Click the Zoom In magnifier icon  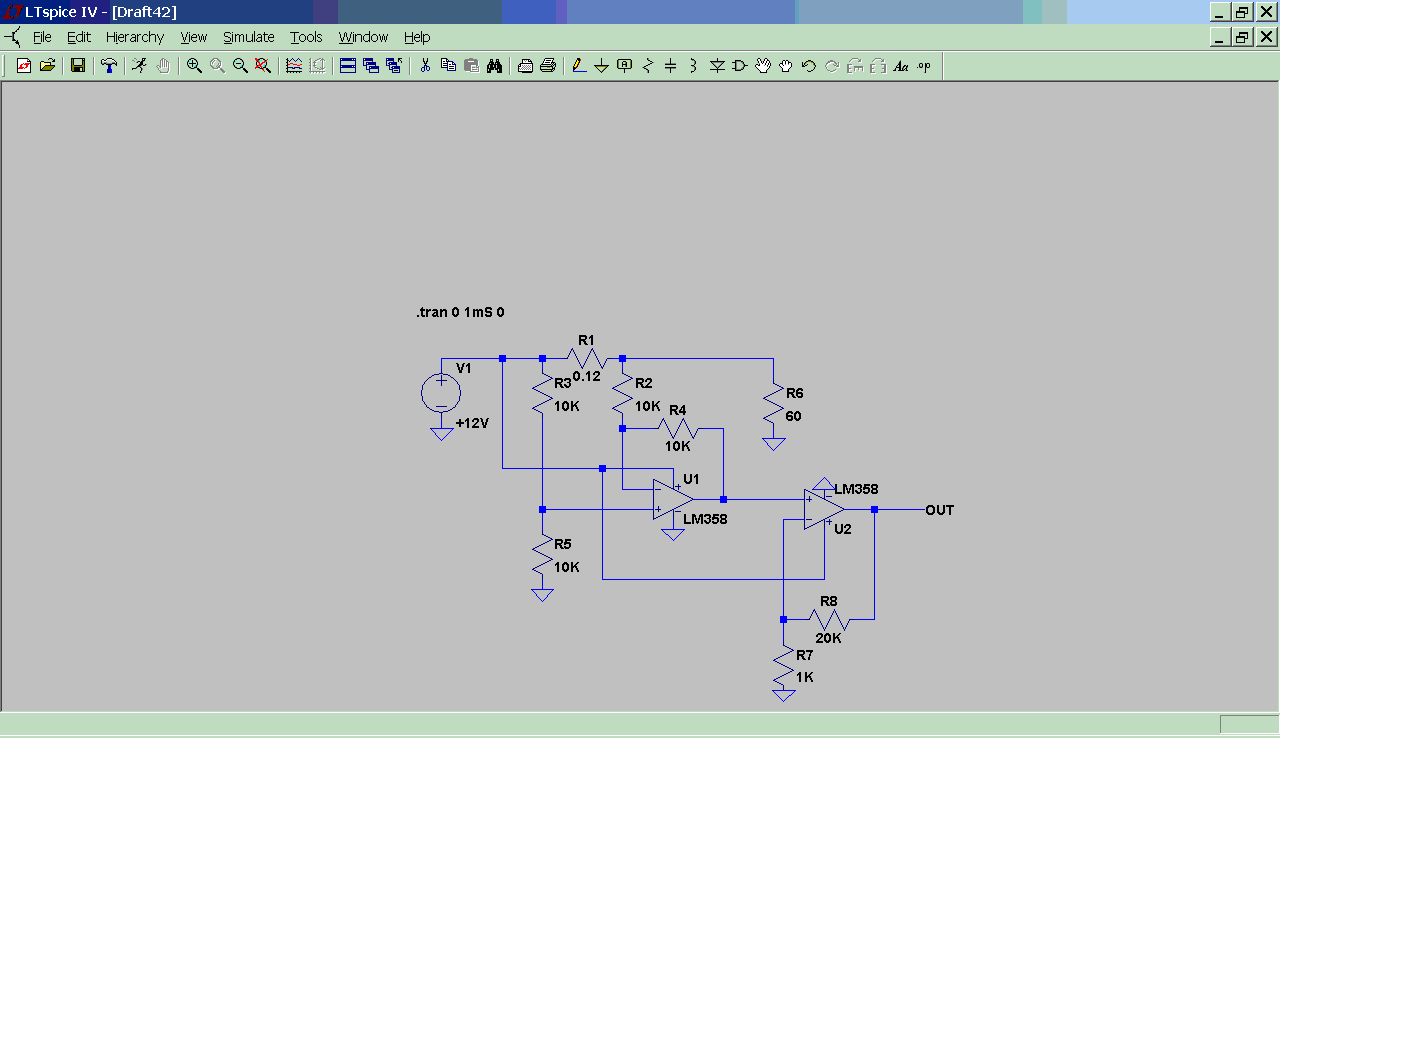pos(194,66)
